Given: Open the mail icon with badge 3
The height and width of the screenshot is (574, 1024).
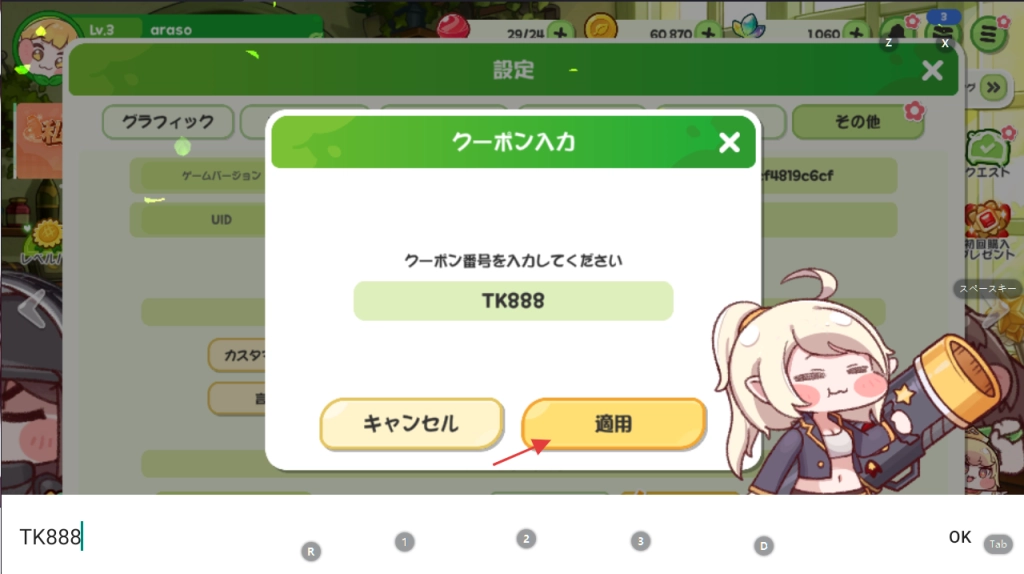Looking at the screenshot, I should (942, 31).
